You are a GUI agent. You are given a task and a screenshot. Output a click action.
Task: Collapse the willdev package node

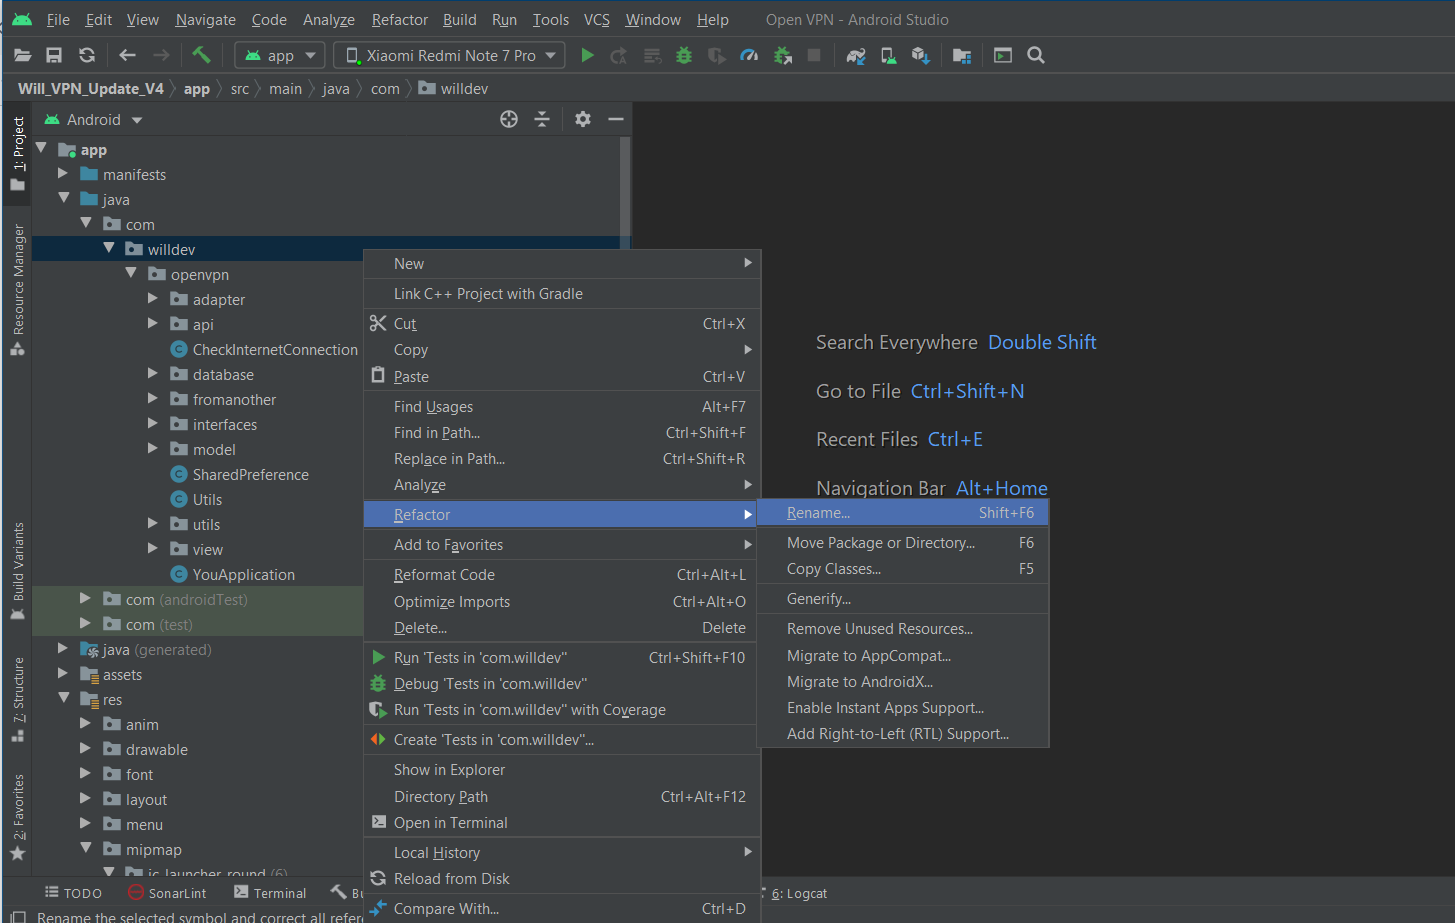[x=109, y=248]
